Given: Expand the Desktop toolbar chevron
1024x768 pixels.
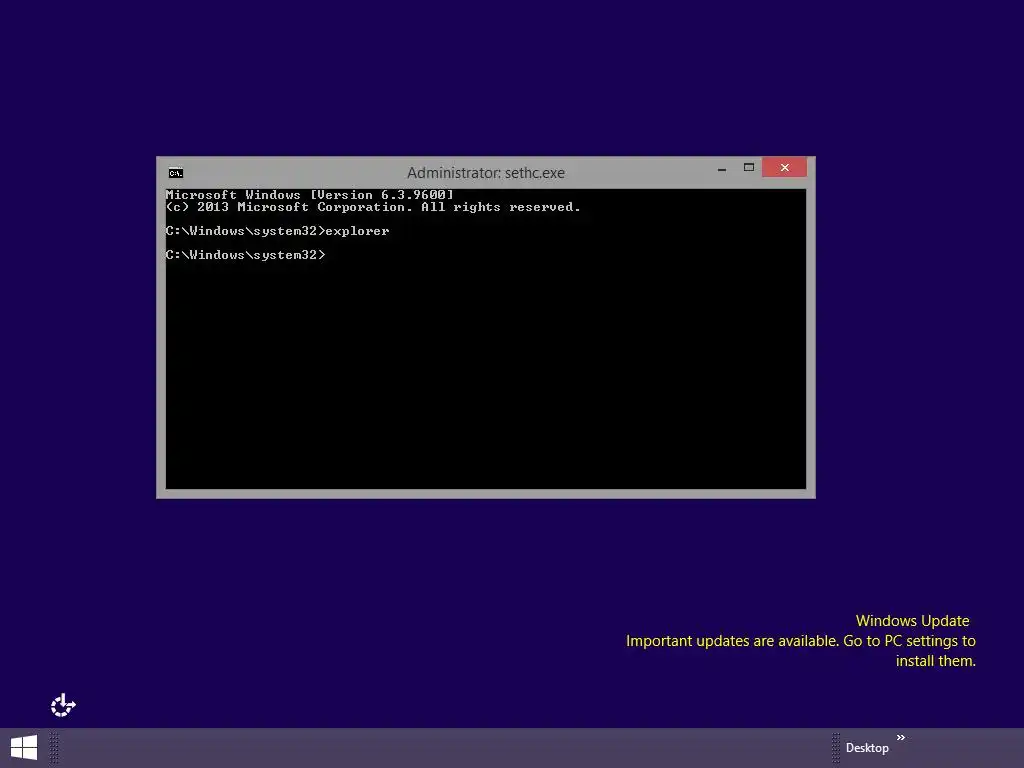Looking at the screenshot, I should (x=901, y=737).
